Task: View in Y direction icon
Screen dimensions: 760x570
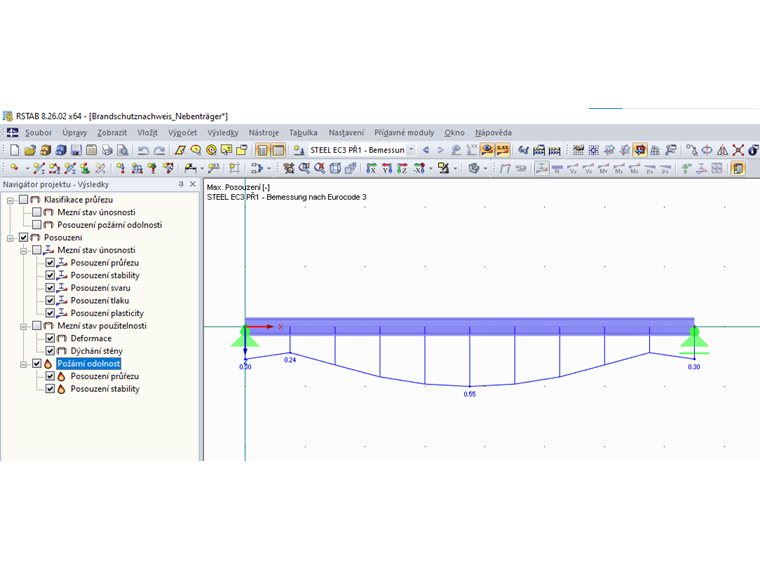Action: click(387, 168)
